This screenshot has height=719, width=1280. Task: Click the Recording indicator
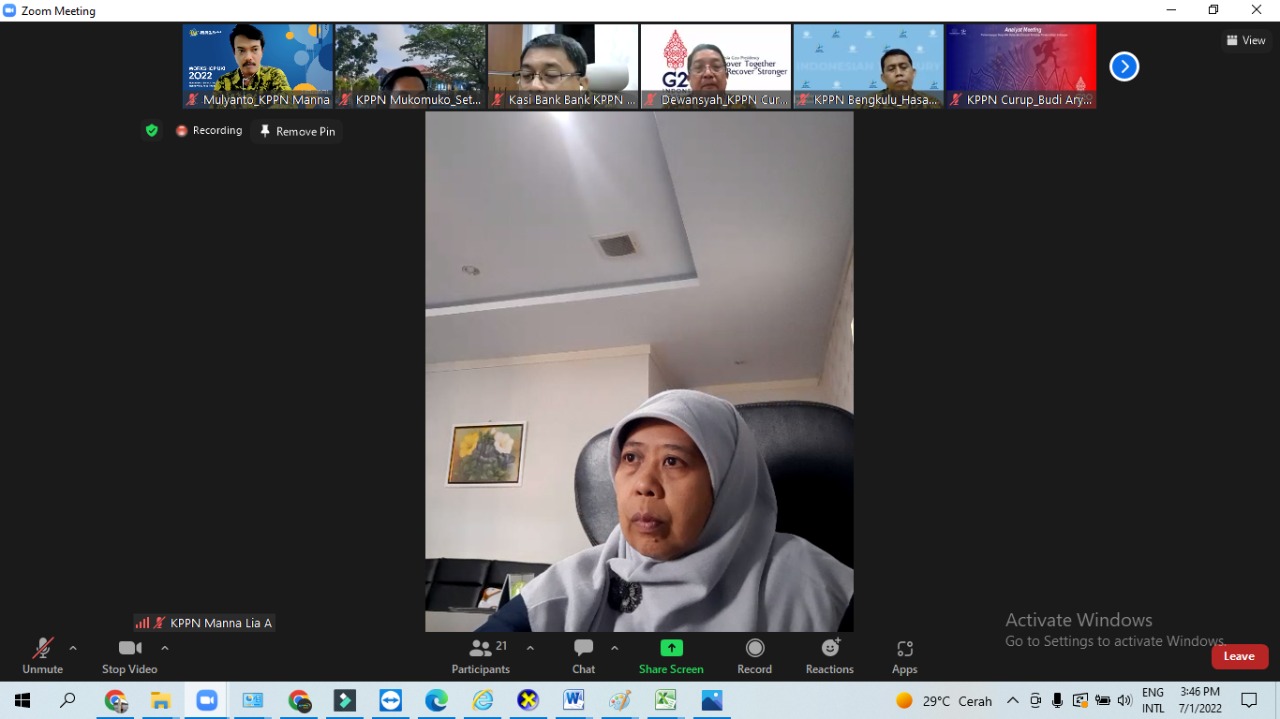coord(209,130)
